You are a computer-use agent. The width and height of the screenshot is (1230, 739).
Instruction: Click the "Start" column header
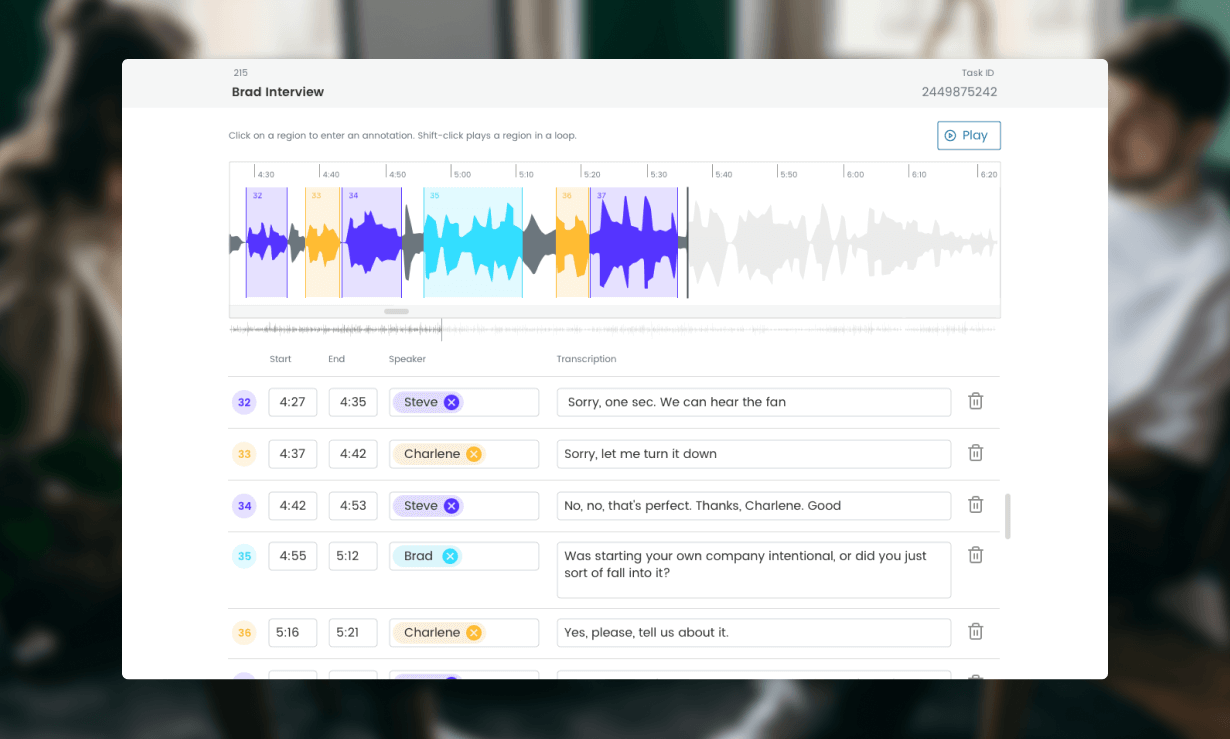coord(280,359)
